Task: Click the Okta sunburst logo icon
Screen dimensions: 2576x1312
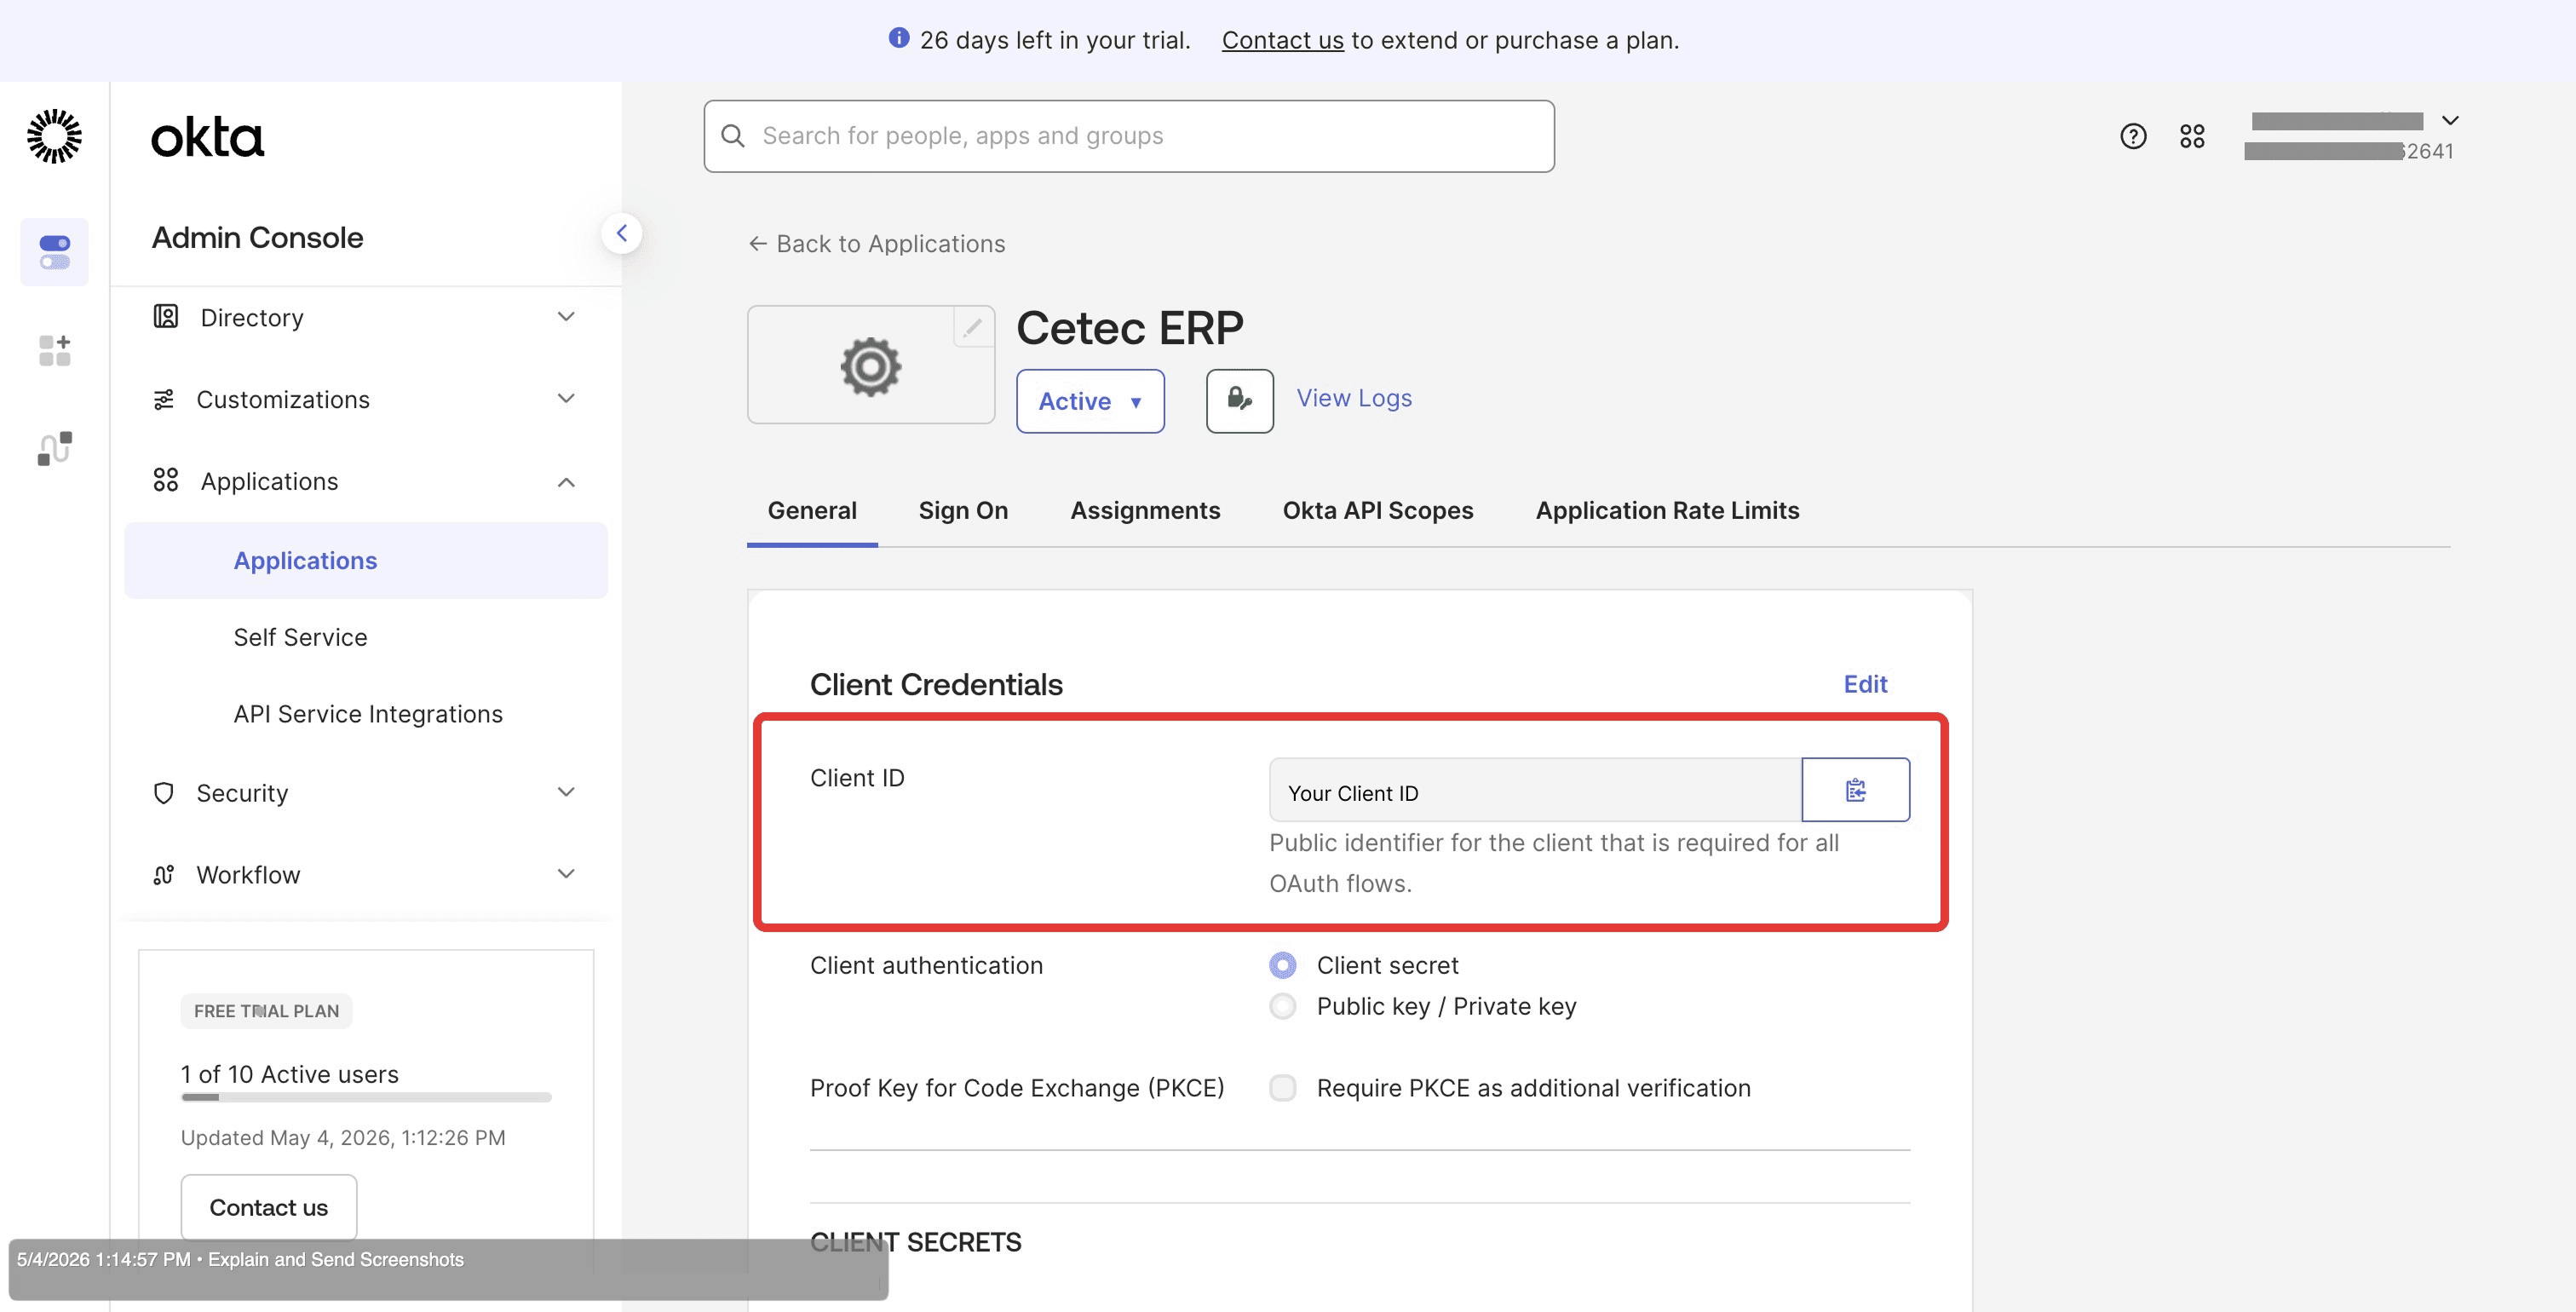Action: coord(54,136)
